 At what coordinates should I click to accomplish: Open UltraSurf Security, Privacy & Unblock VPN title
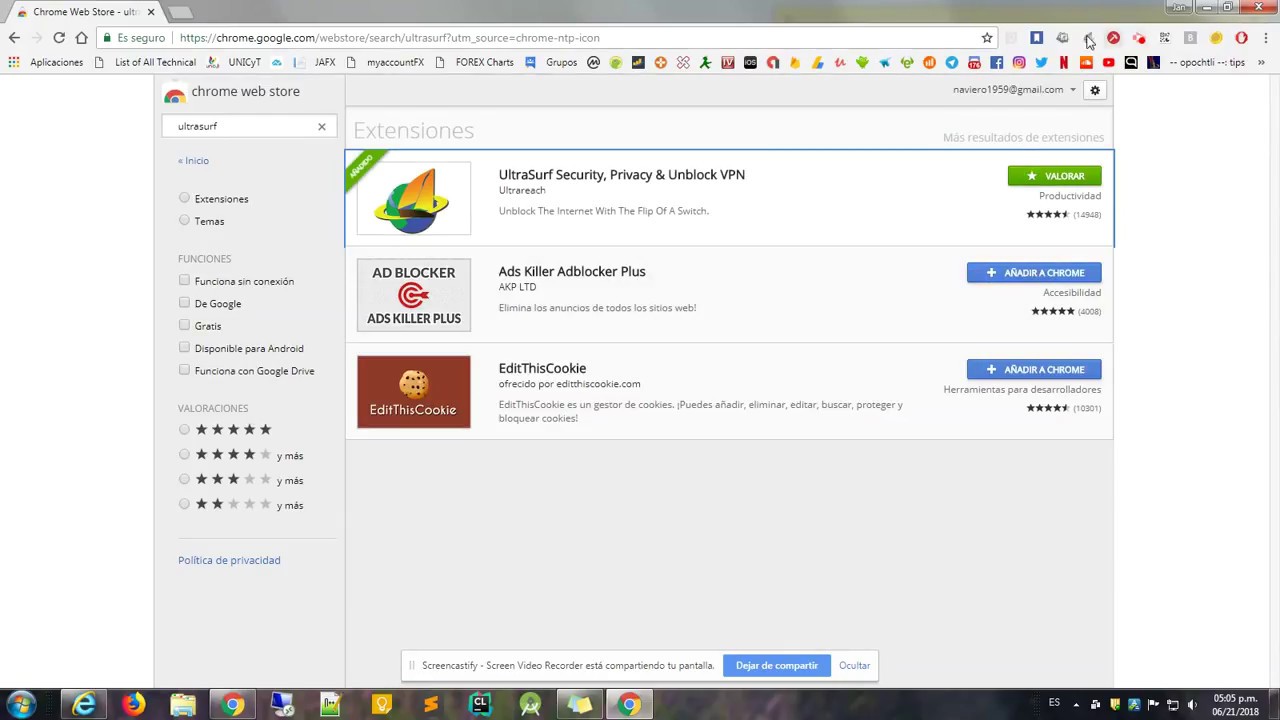click(x=621, y=174)
